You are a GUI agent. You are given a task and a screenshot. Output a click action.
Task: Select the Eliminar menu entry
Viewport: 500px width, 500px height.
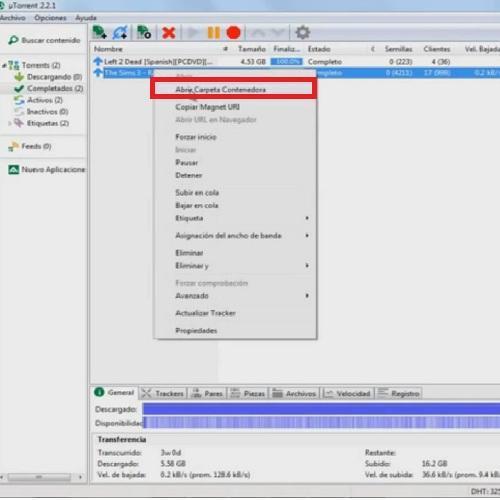235,253
